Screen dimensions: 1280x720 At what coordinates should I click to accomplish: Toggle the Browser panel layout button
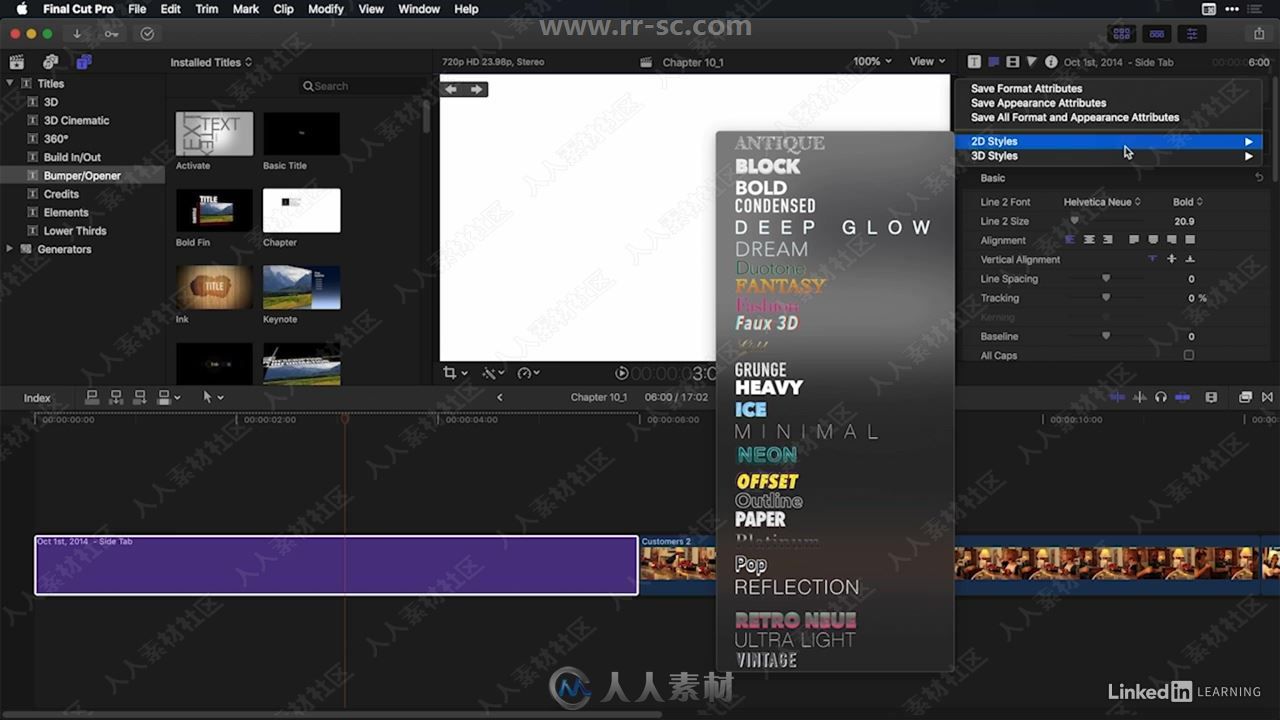(1122, 34)
